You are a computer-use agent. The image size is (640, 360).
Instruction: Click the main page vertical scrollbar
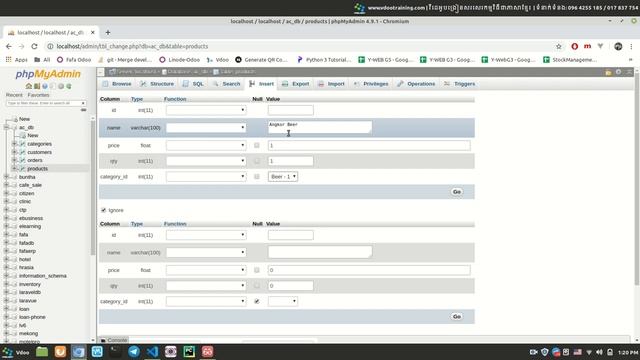(x=637, y=180)
